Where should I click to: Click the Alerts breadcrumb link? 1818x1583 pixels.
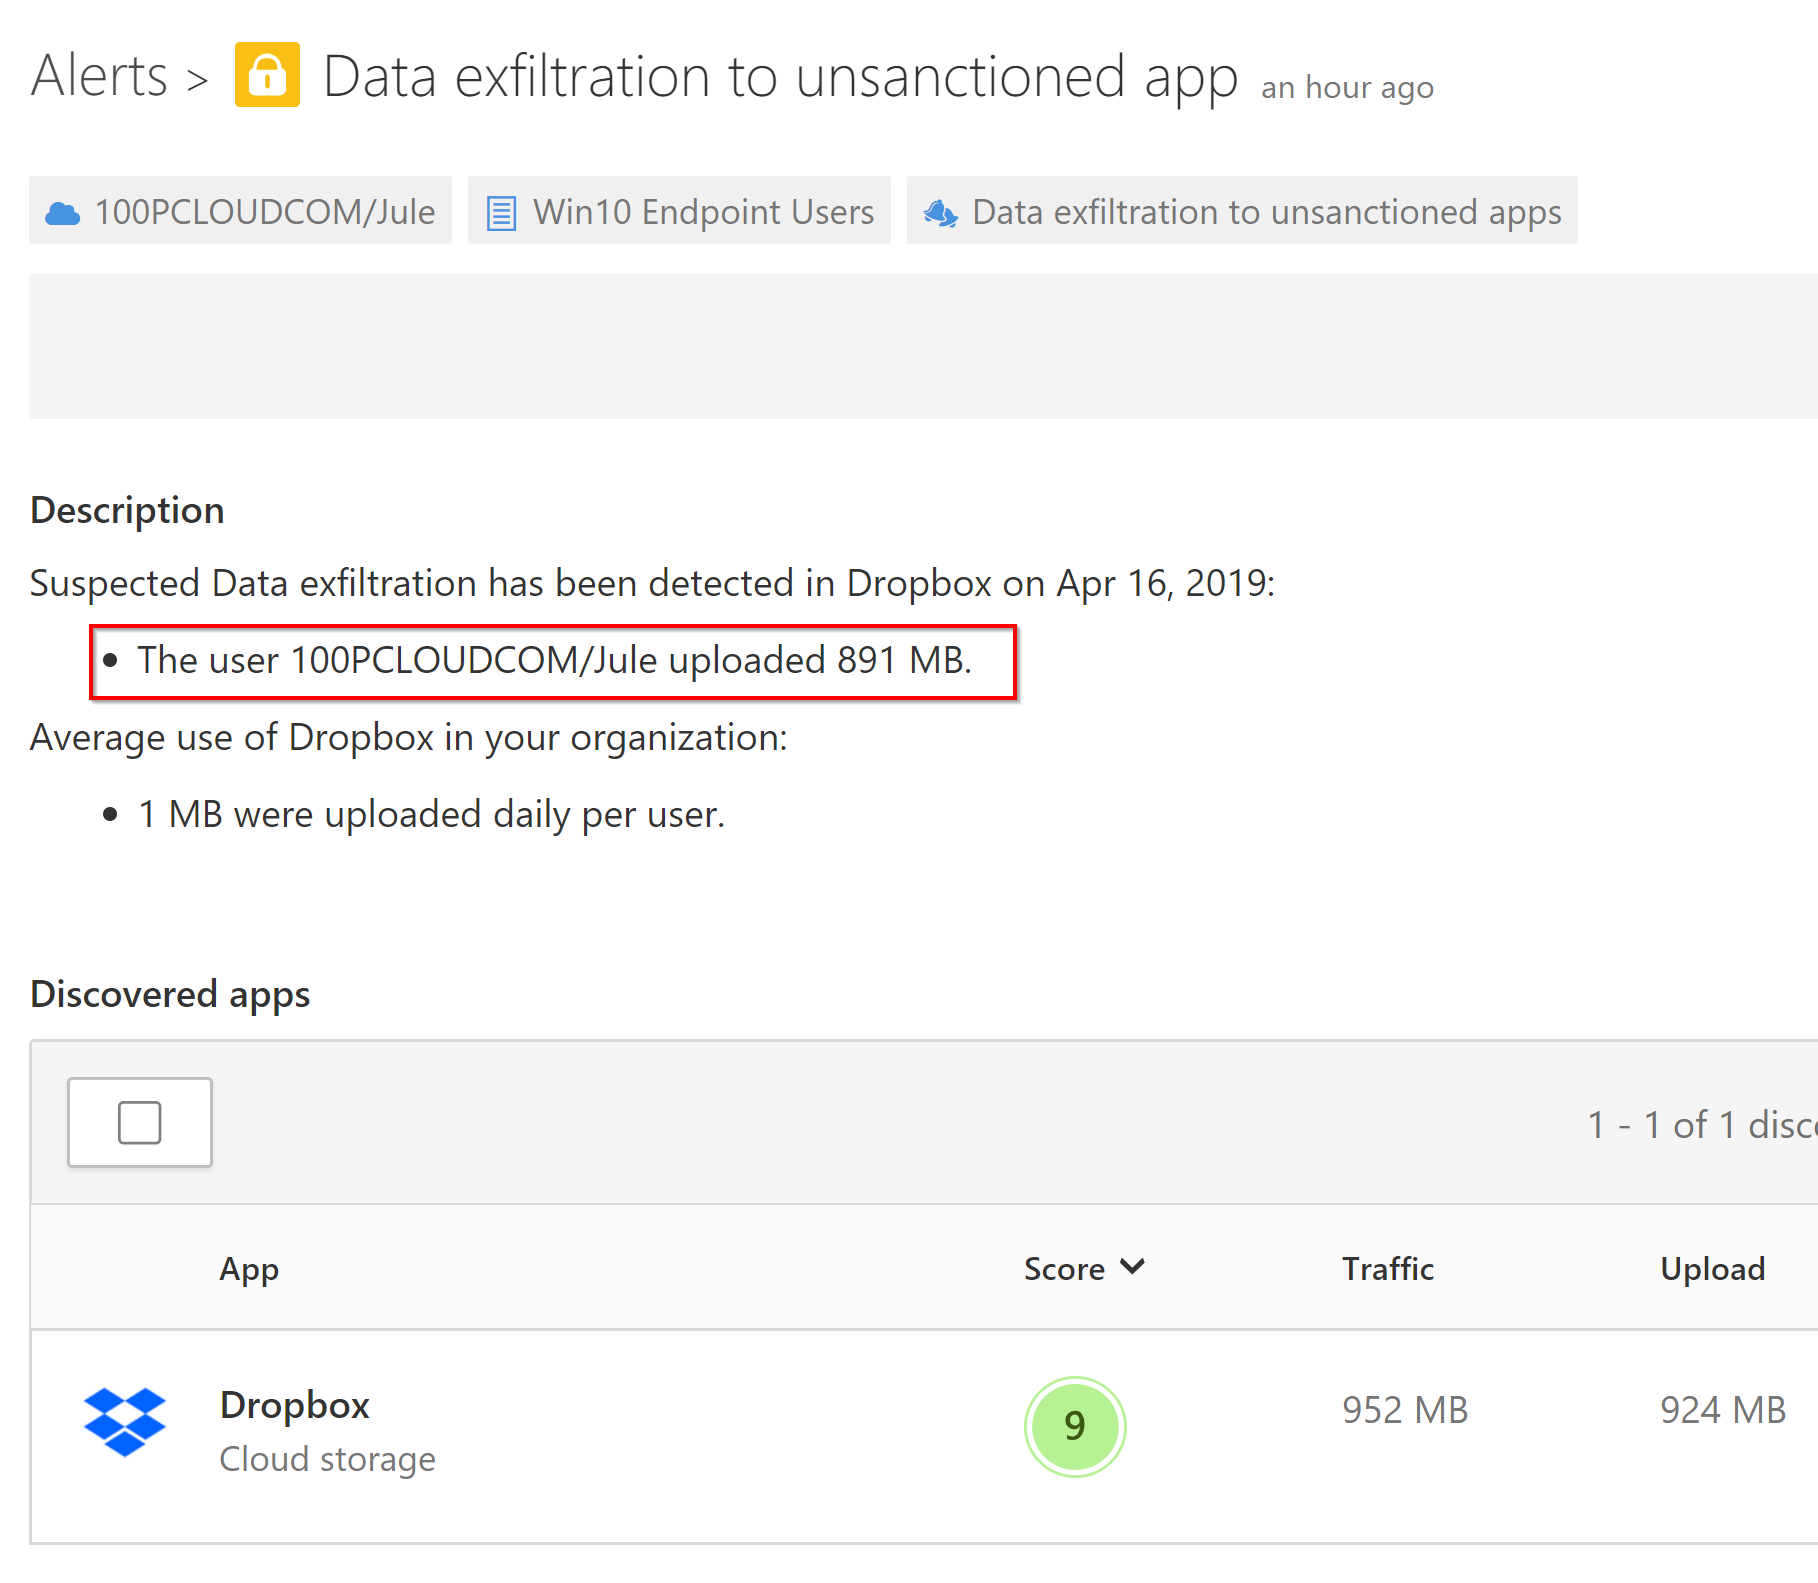coord(99,76)
